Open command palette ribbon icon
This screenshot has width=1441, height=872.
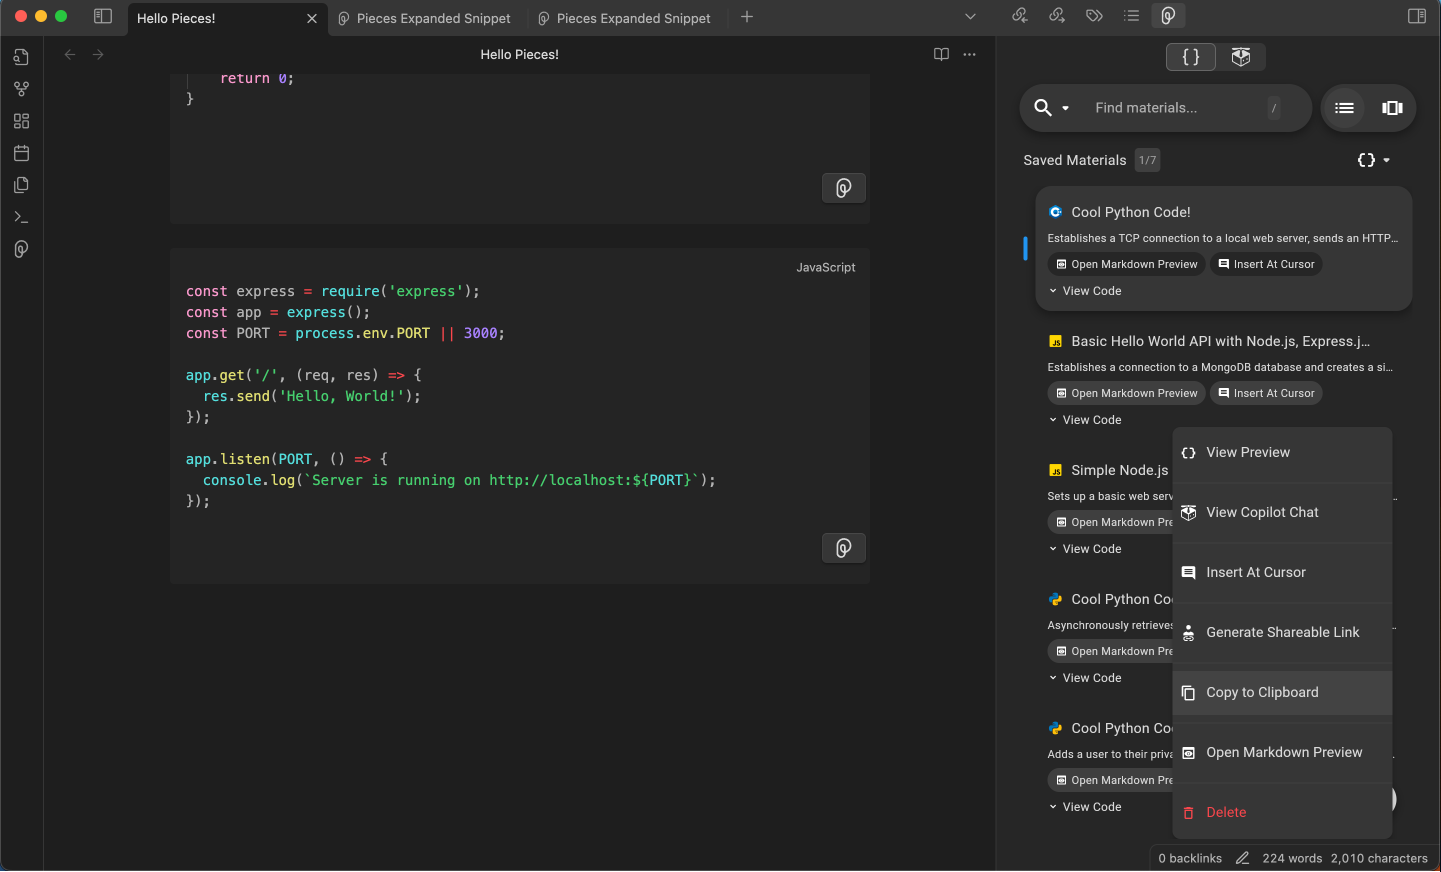click(21, 217)
